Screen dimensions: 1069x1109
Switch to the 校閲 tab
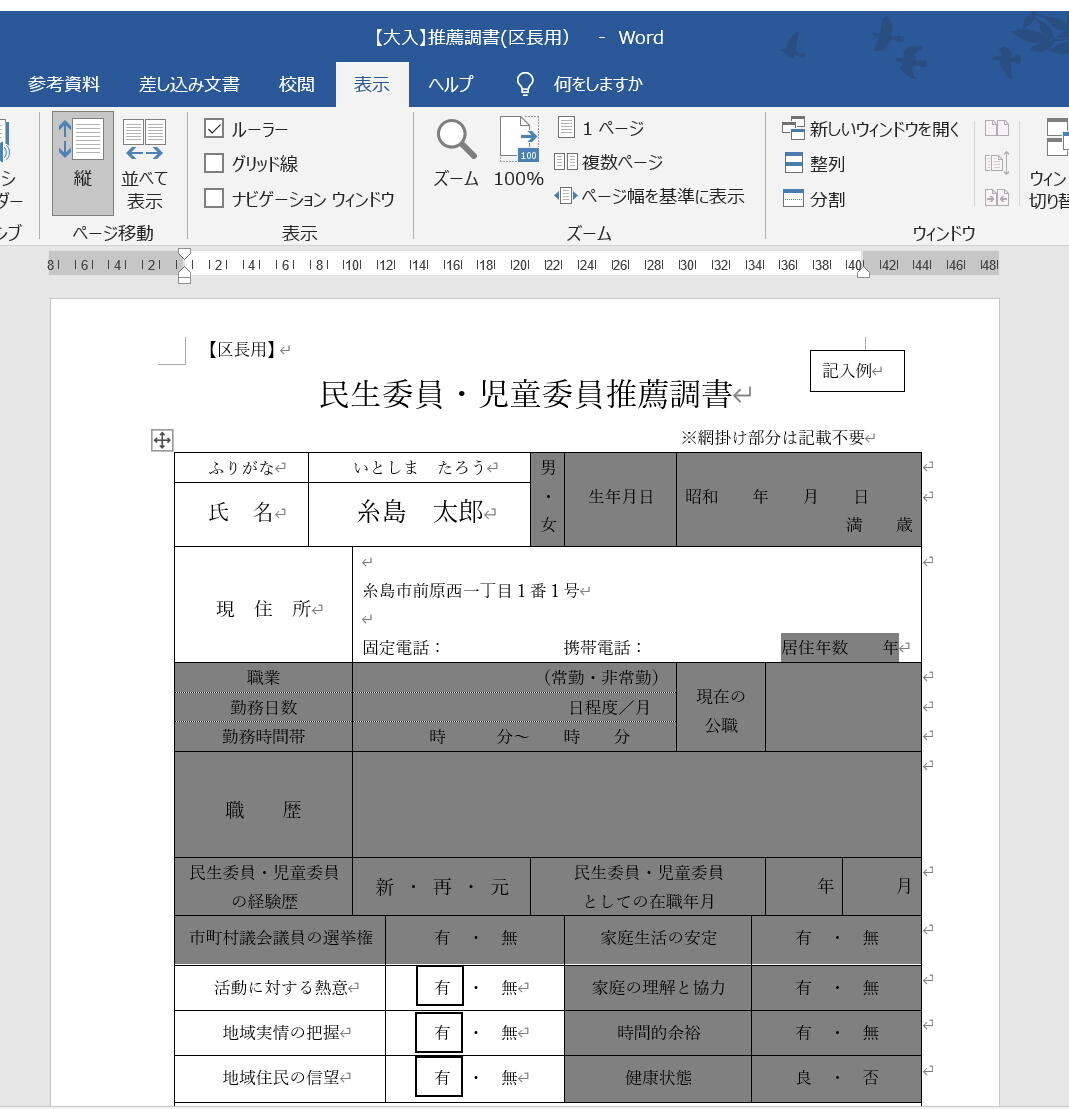[296, 83]
